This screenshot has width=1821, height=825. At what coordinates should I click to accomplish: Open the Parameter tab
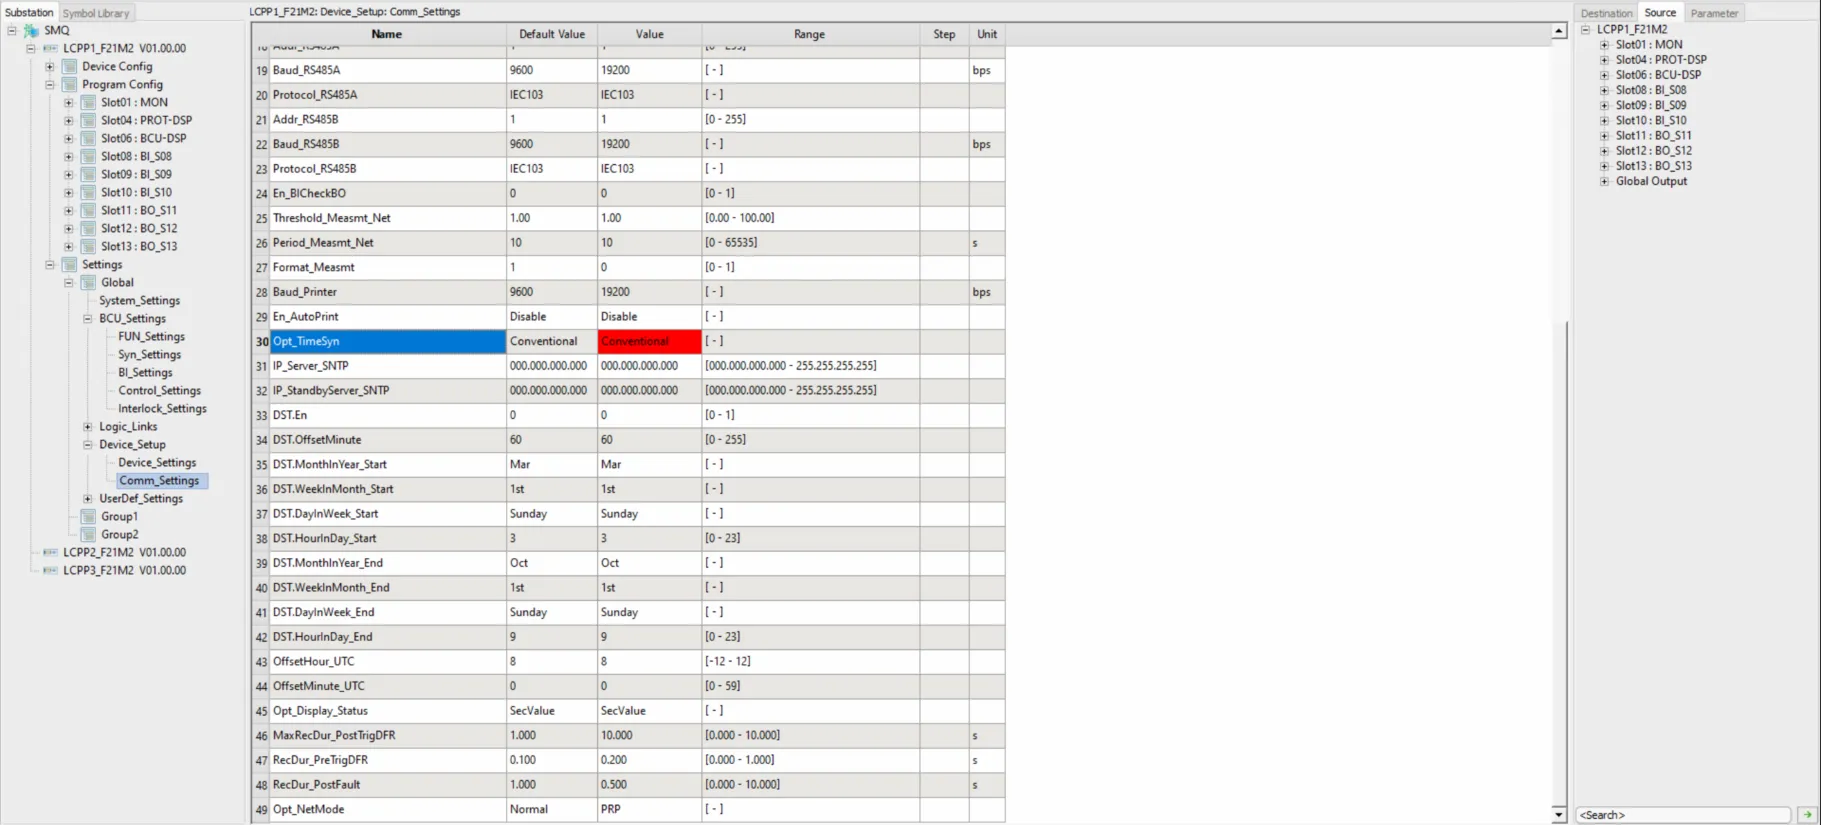tap(1714, 13)
